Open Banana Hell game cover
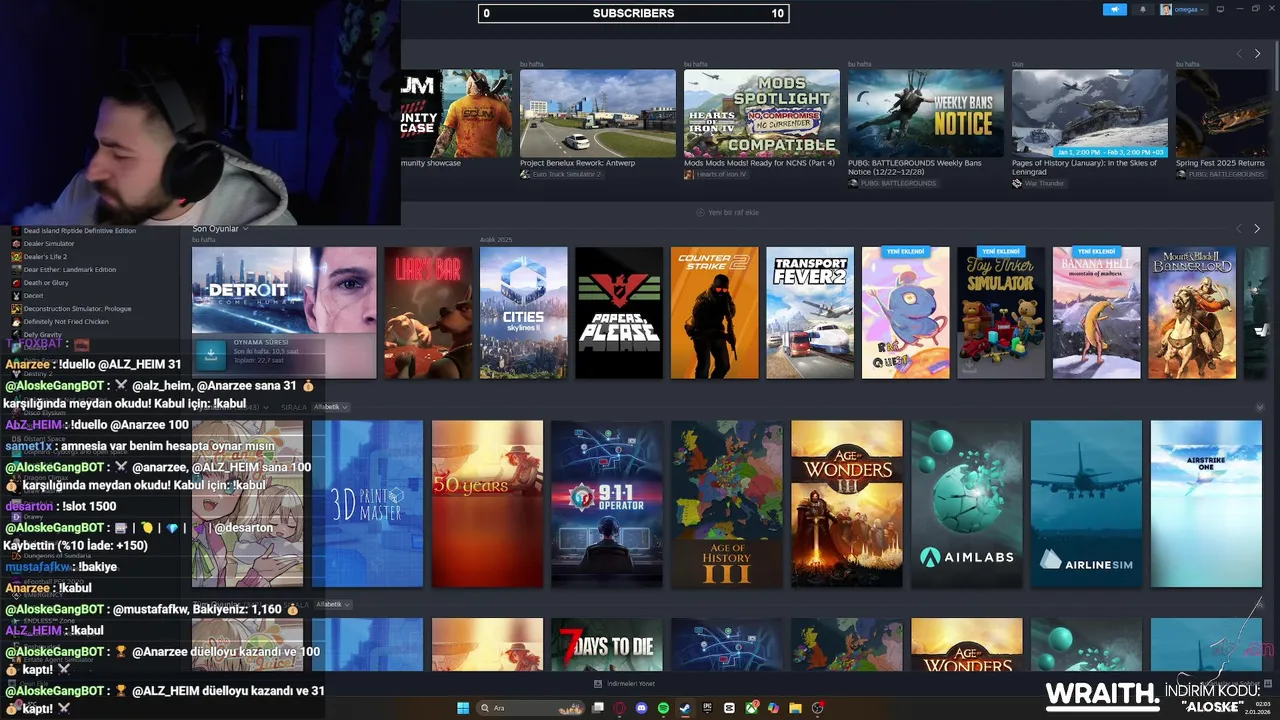The width and height of the screenshot is (1280, 720). point(1097,313)
